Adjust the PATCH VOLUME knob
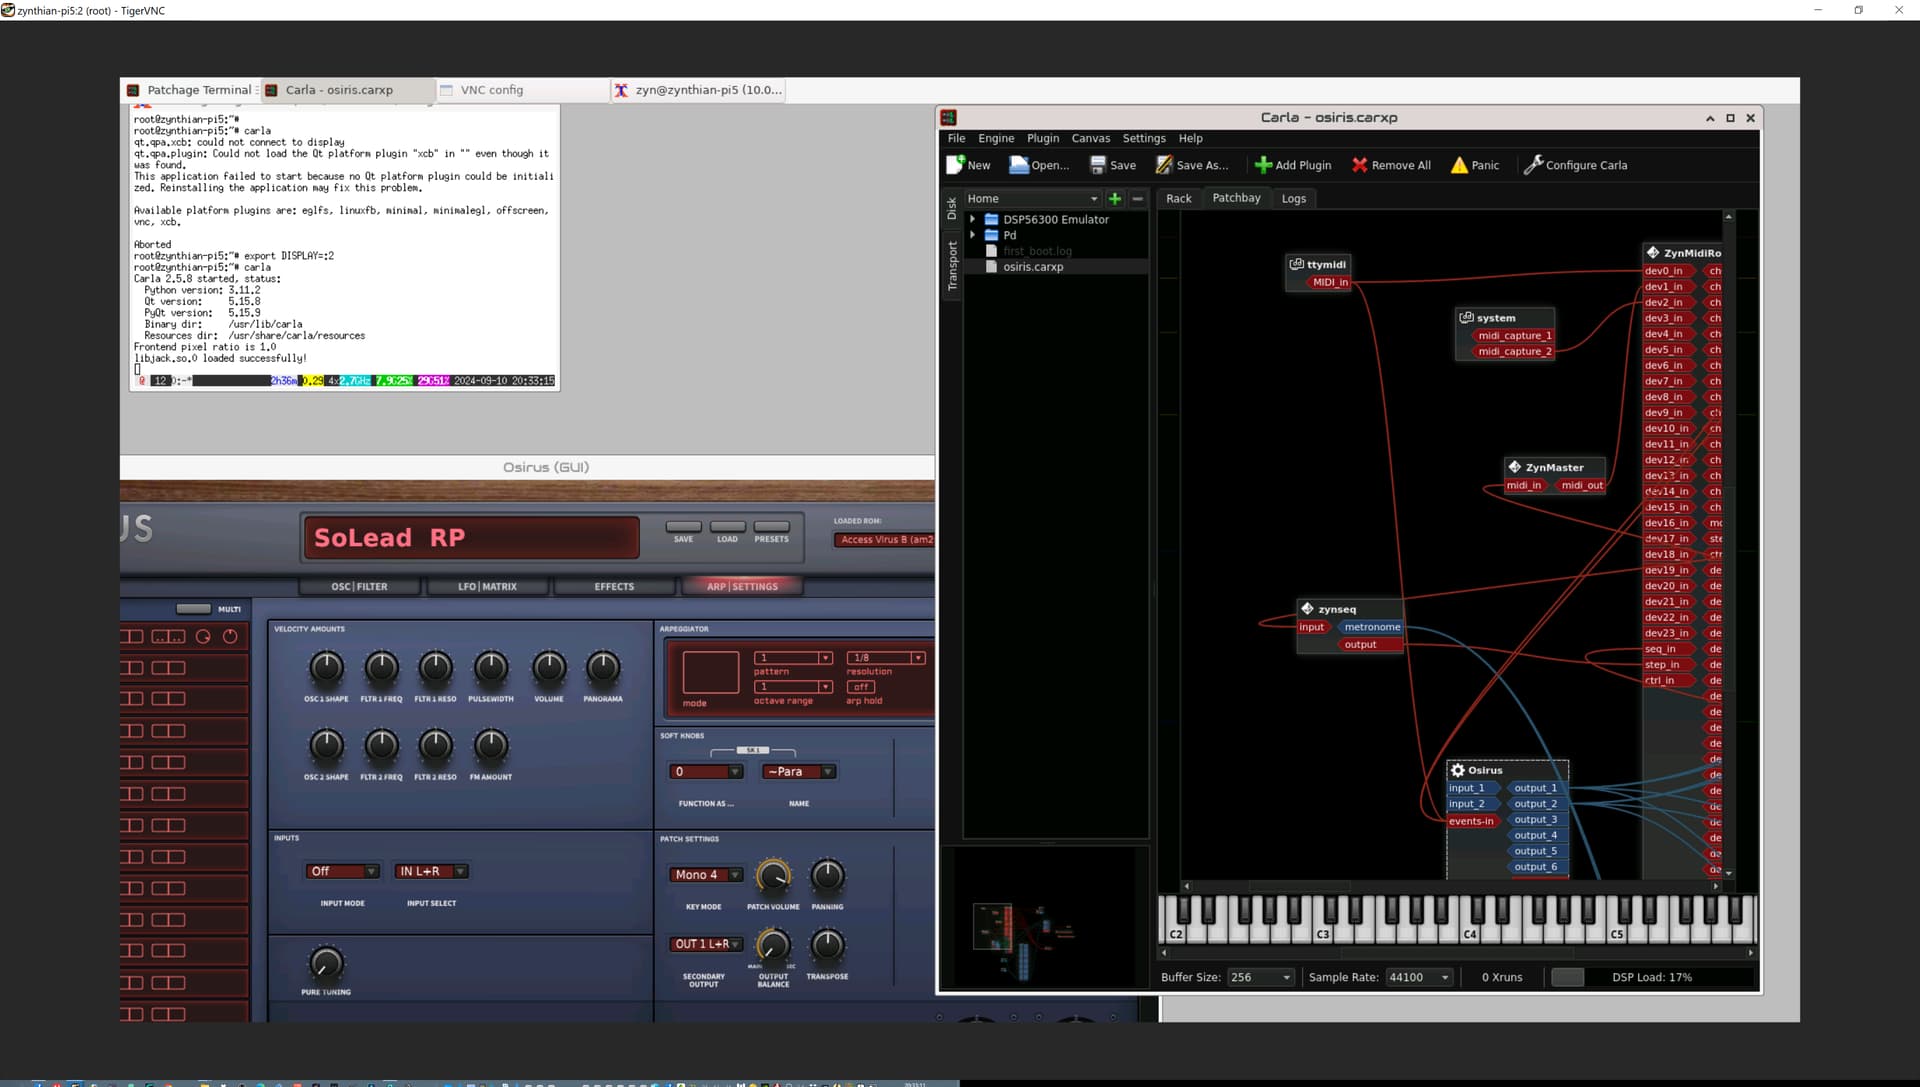This screenshot has height=1087, width=1920. (x=773, y=877)
